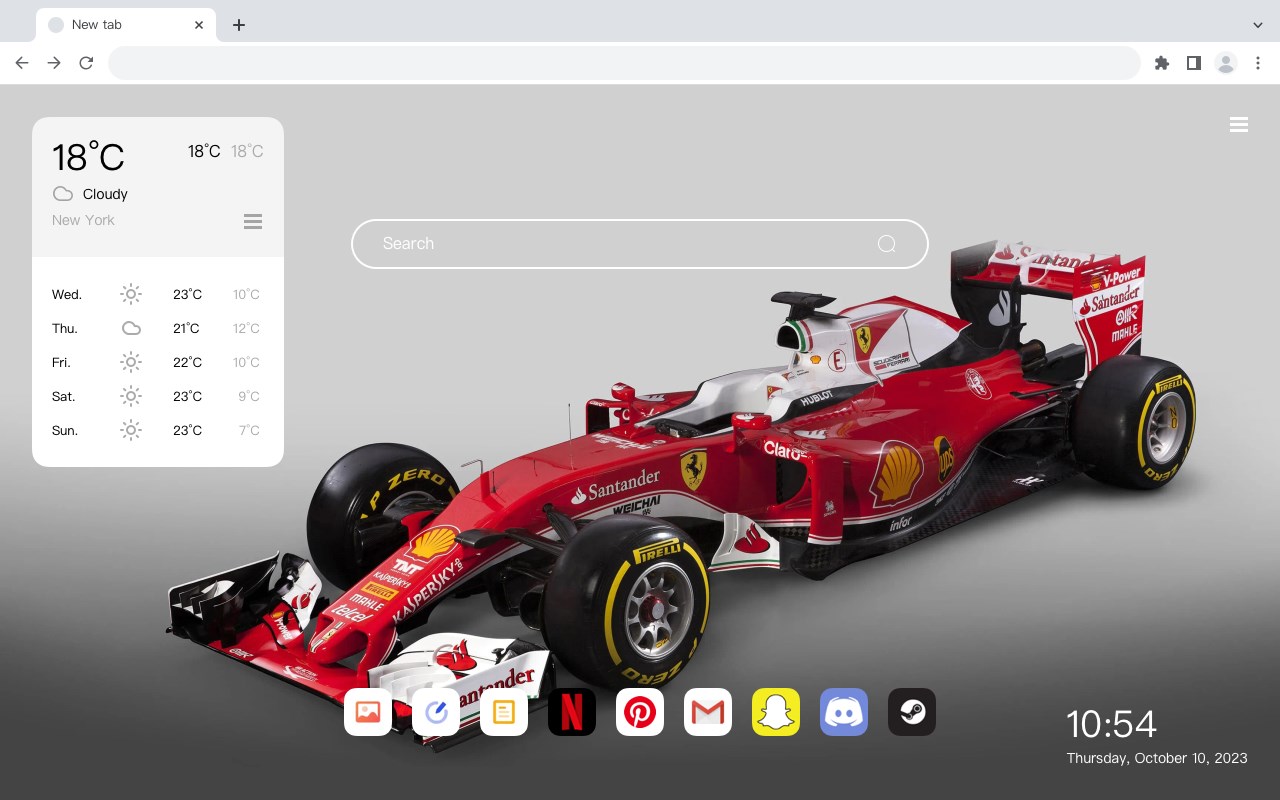Close the New tab tab
The height and width of the screenshot is (800, 1280).
199,25
